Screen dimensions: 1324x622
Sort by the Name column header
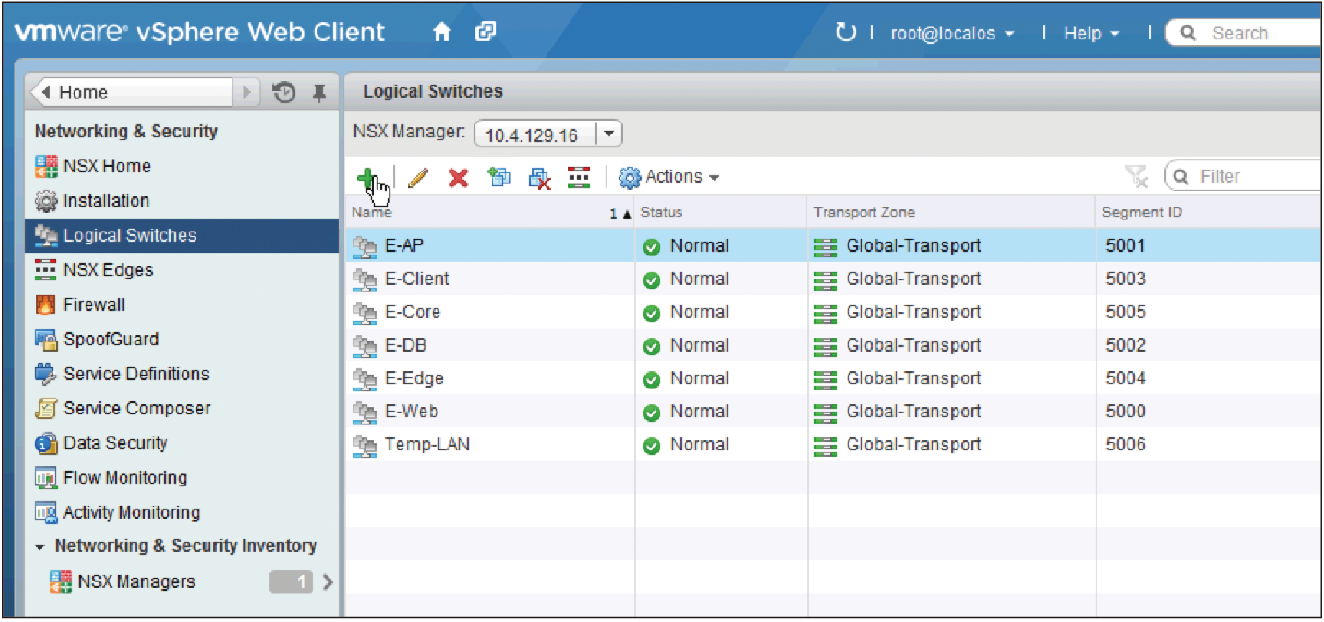[490, 212]
